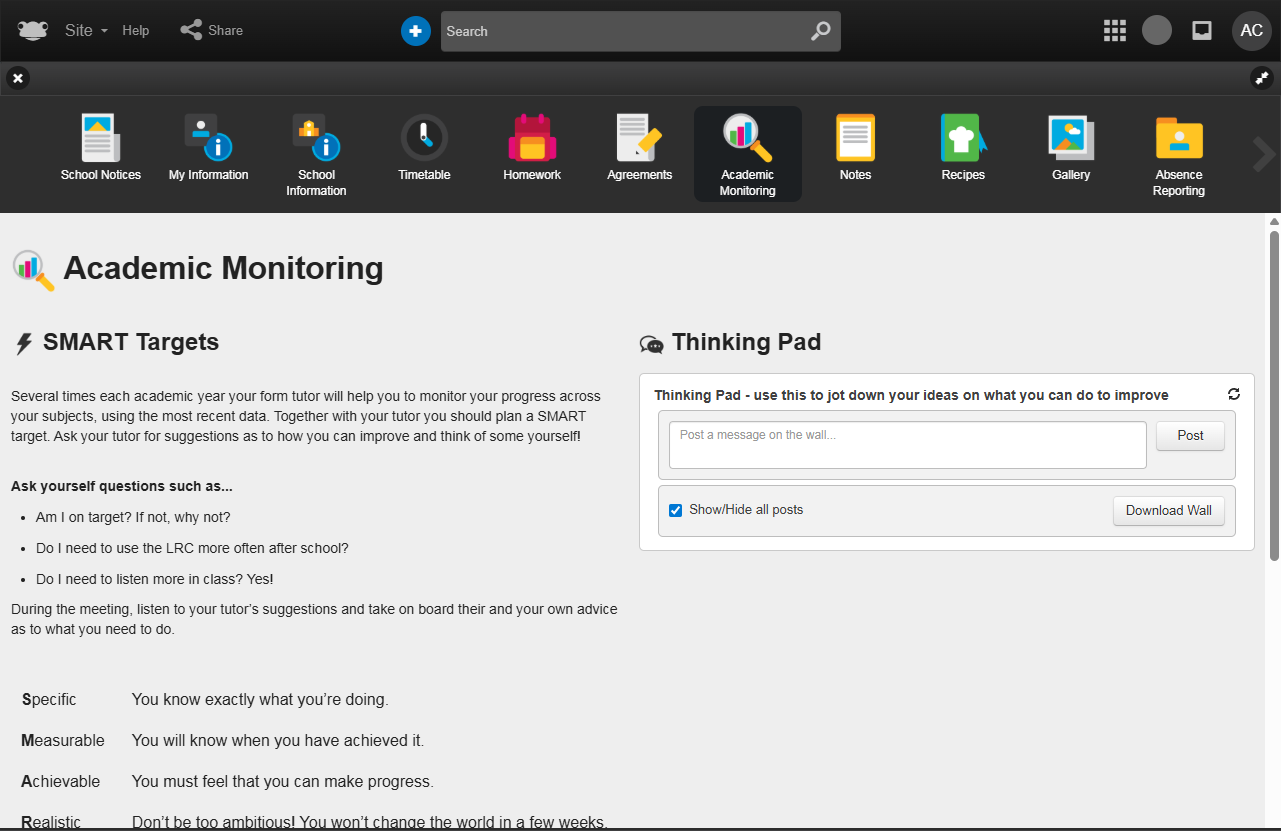Click the Post a message text field
The image size is (1281, 831).
coord(907,445)
